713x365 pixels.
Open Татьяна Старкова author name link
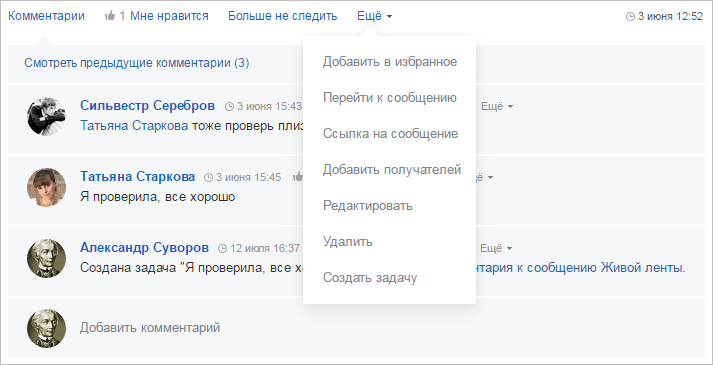coord(137,176)
